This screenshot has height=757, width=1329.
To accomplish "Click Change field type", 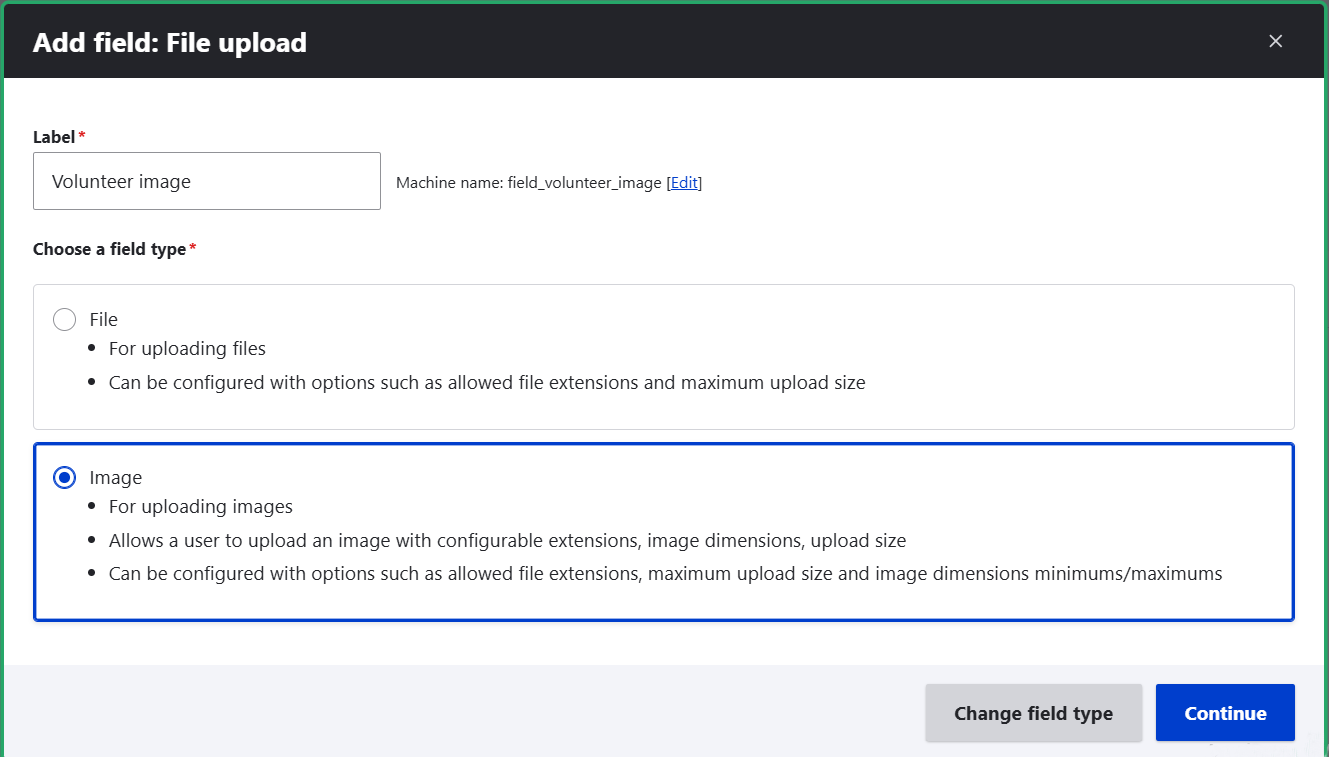I will click(x=1033, y=712).
